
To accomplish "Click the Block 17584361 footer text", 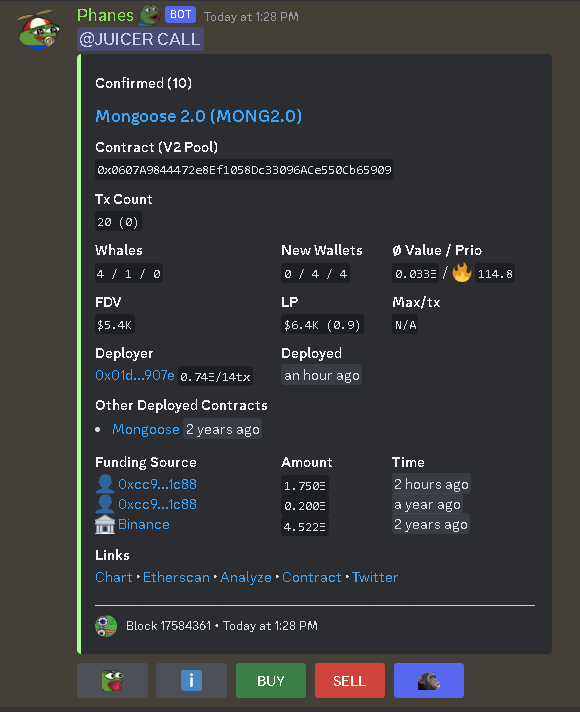I will 169,626.
